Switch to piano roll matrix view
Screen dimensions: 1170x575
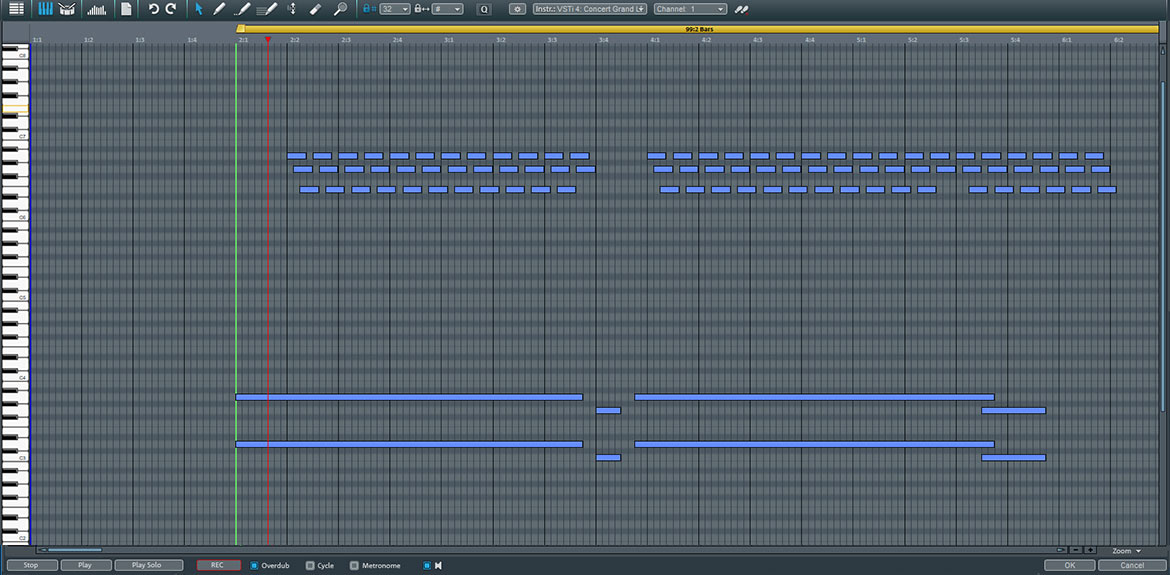coord(46,9)
